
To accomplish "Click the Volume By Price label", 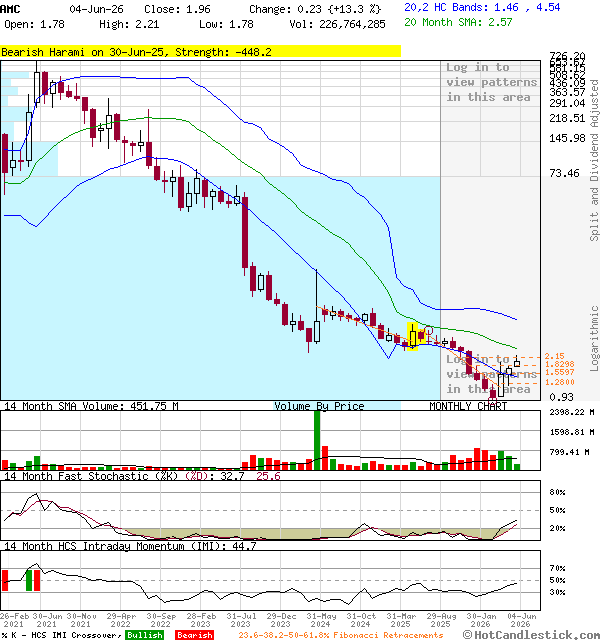I will coord(319,406).
